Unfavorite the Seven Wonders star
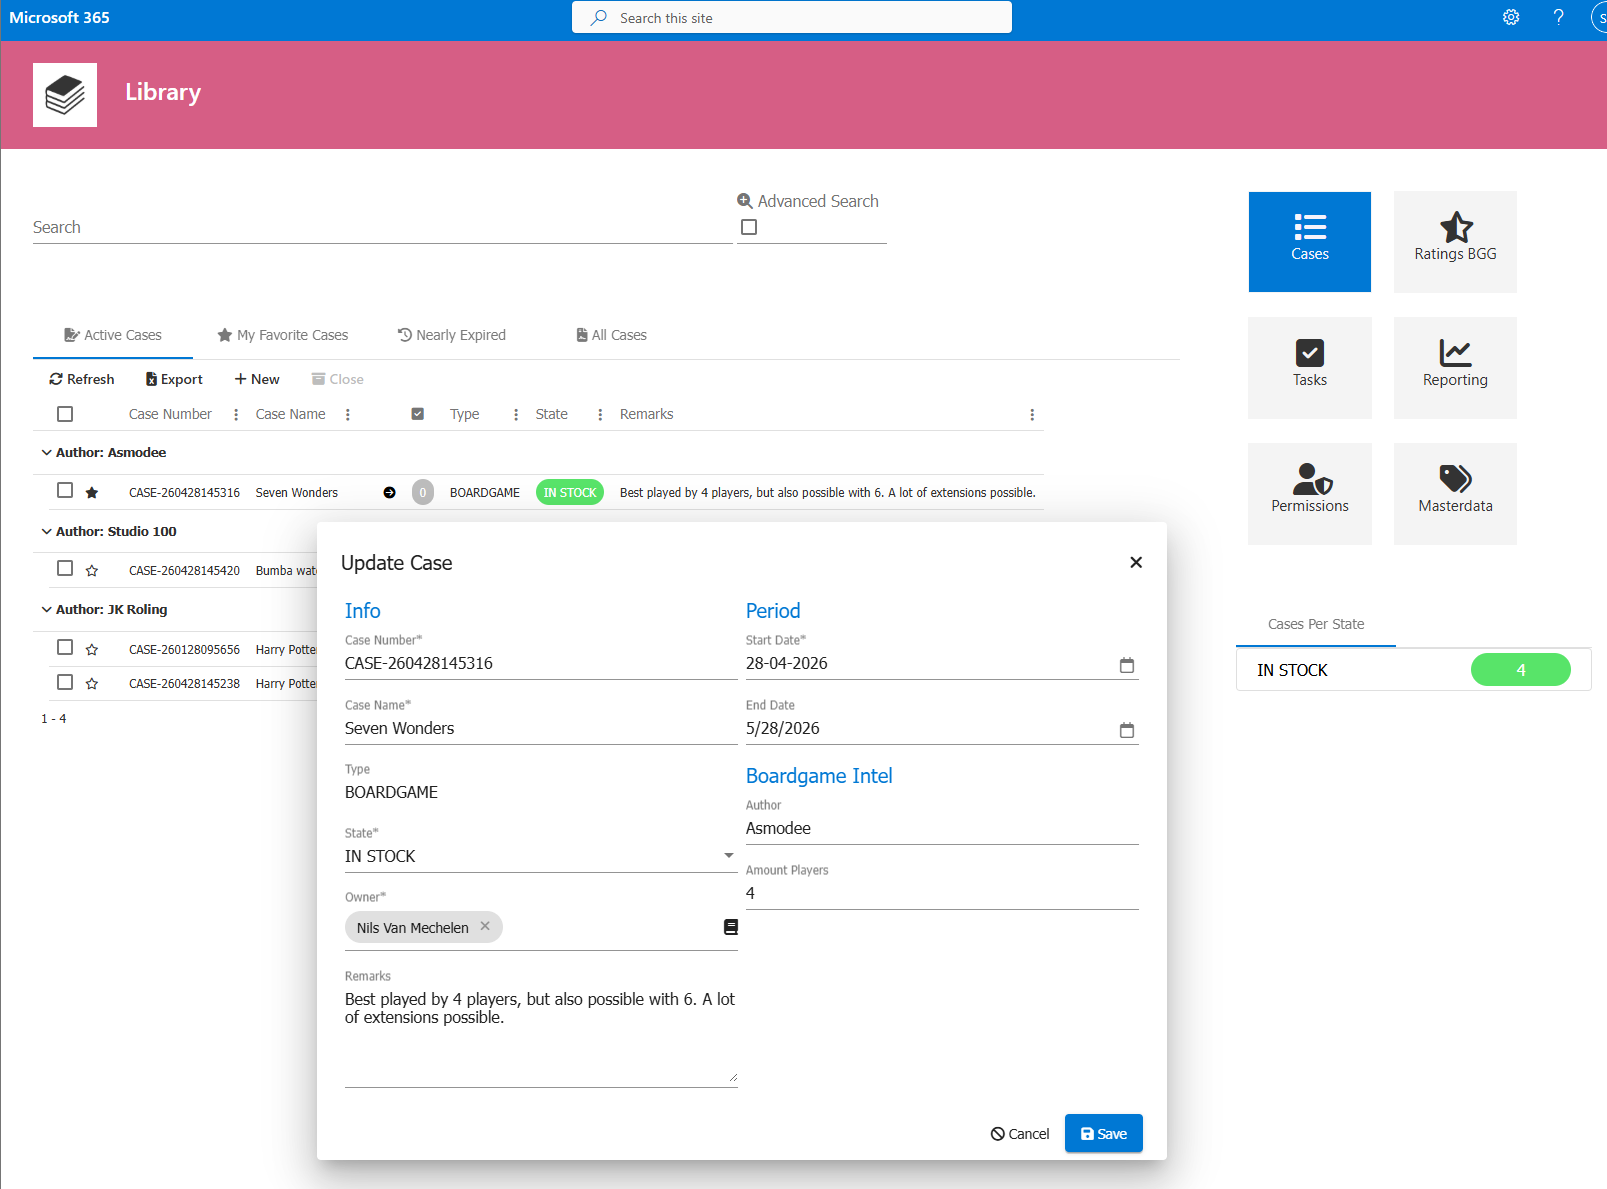Screen dimensions: 1607x1189 (x=92, y=492)
